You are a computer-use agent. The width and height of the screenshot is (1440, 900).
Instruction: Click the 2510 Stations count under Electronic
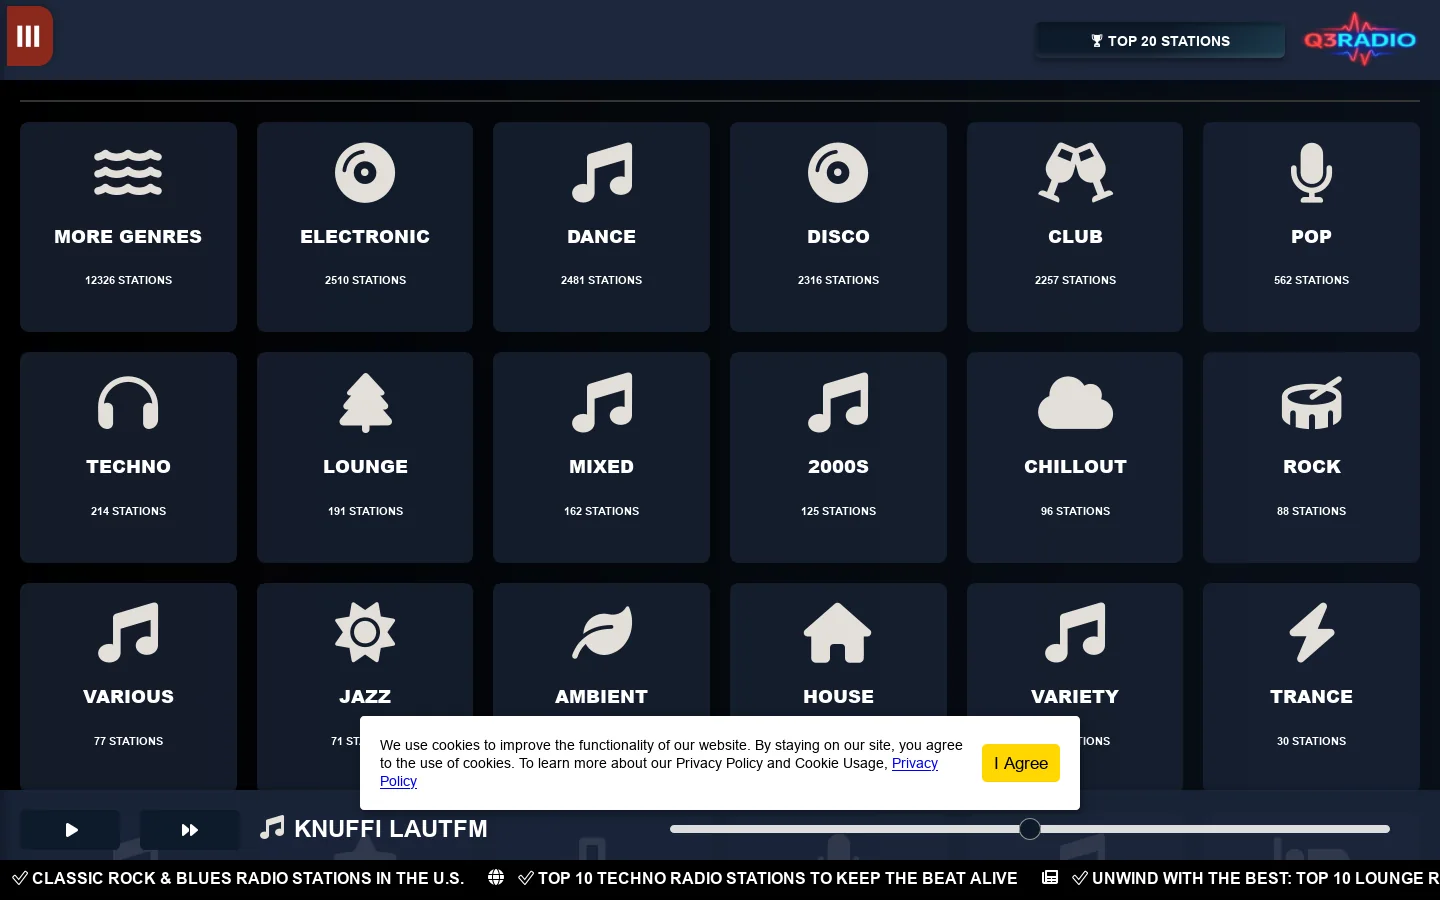(365, 280)
